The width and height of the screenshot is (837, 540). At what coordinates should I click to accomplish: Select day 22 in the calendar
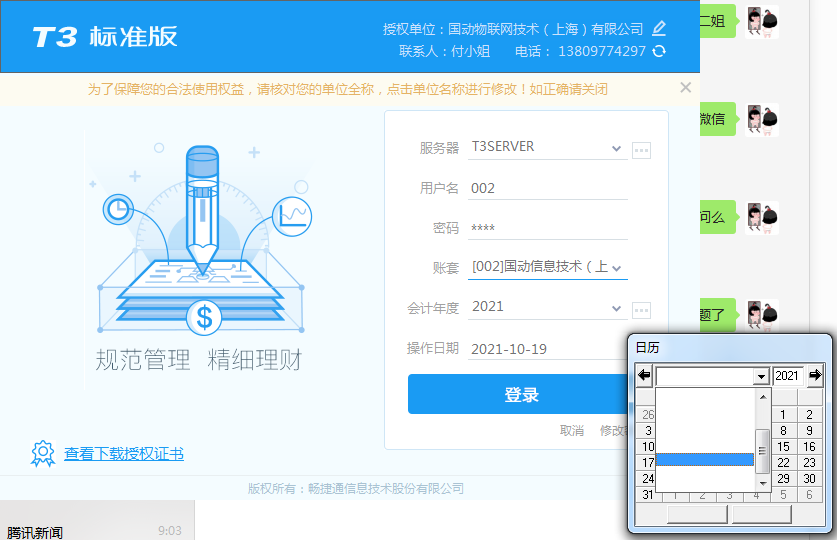(x=783, y=463)
